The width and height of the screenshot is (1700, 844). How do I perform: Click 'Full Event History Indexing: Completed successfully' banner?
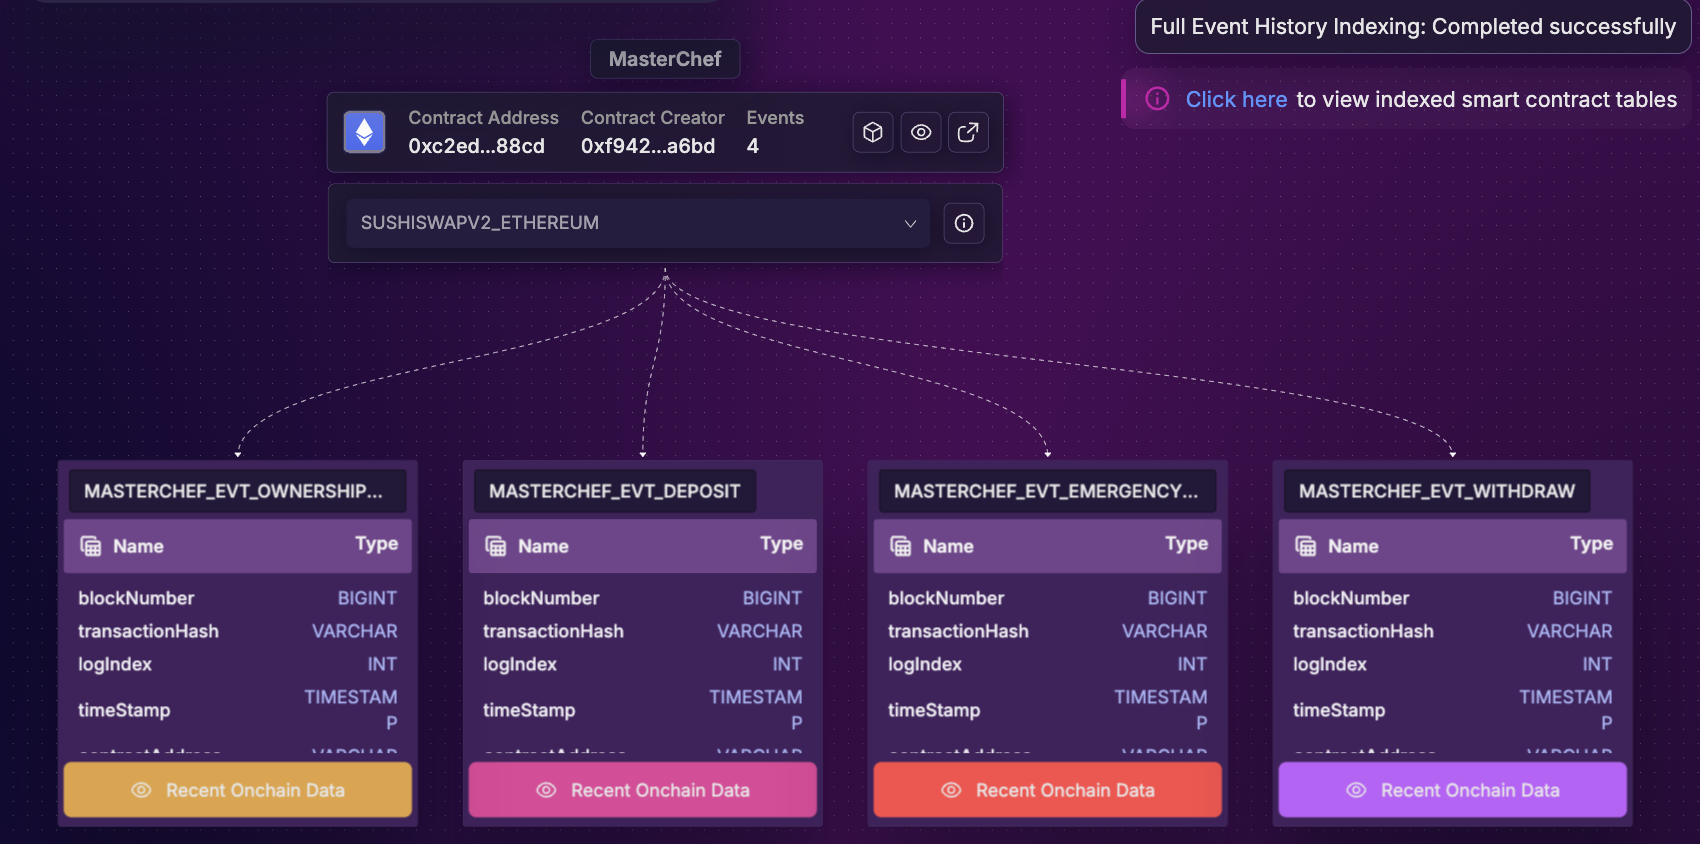[1413, 26]
